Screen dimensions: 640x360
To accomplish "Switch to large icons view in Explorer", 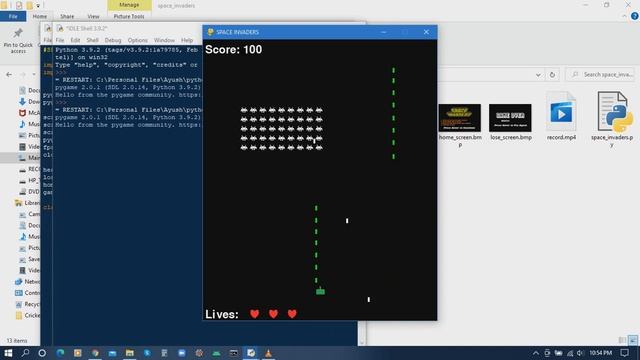I will click(x=633, y=340).
